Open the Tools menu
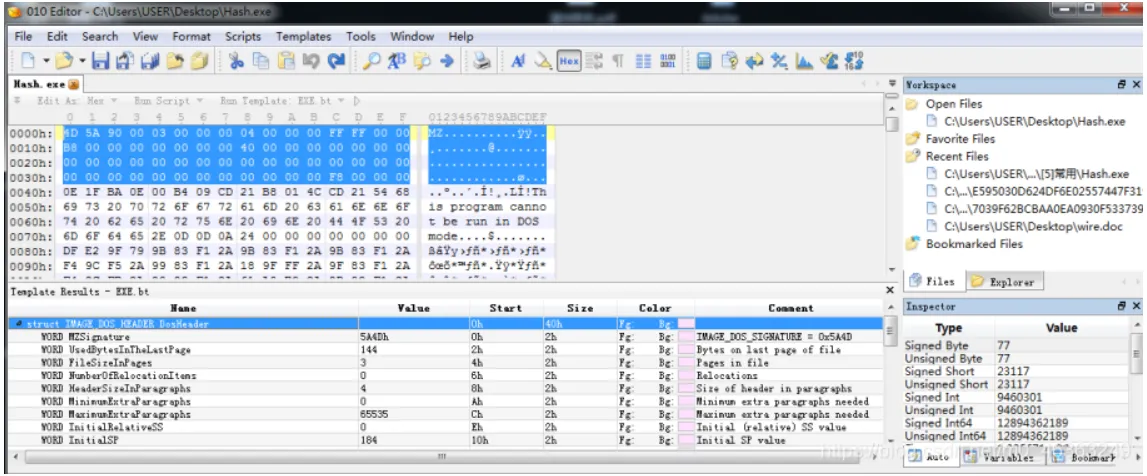1147x476 pixels. pyautogui.click(x=361, y=37)
